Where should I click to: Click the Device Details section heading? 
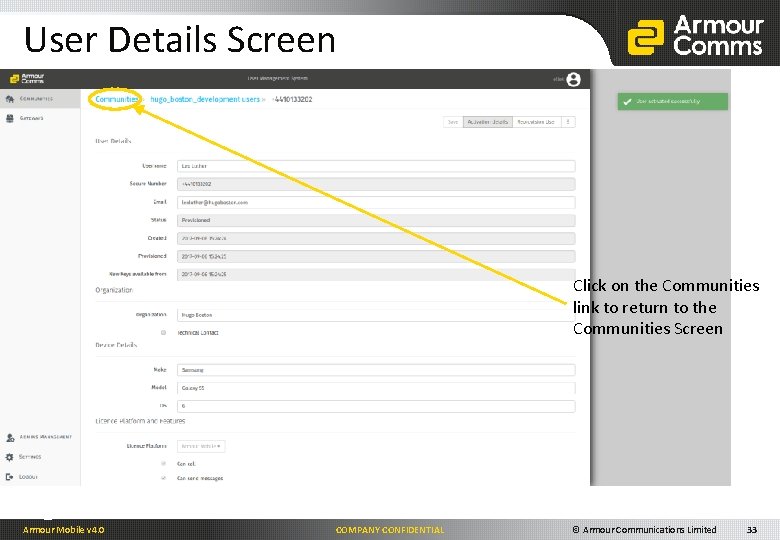pyautogui.click(x=116, y=345)
